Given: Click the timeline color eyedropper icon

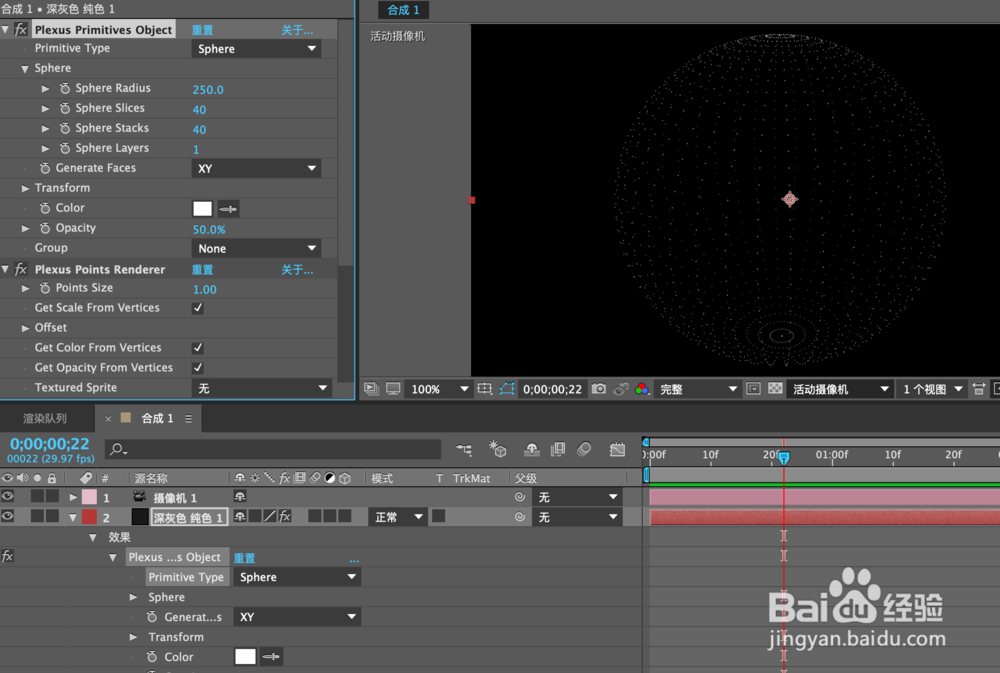Looking at the screenshot, I should coord(270,656).
